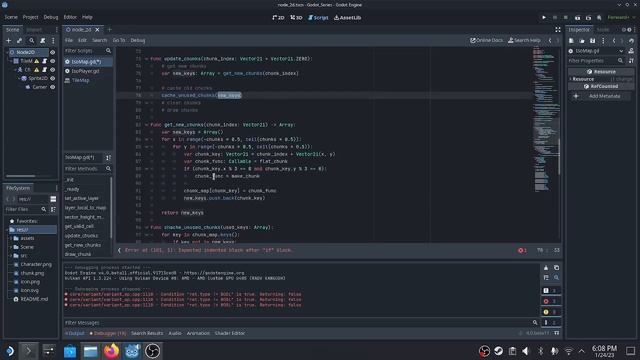
Task: Toggle visibility of Sprite2D node
Action: point(52,78)
